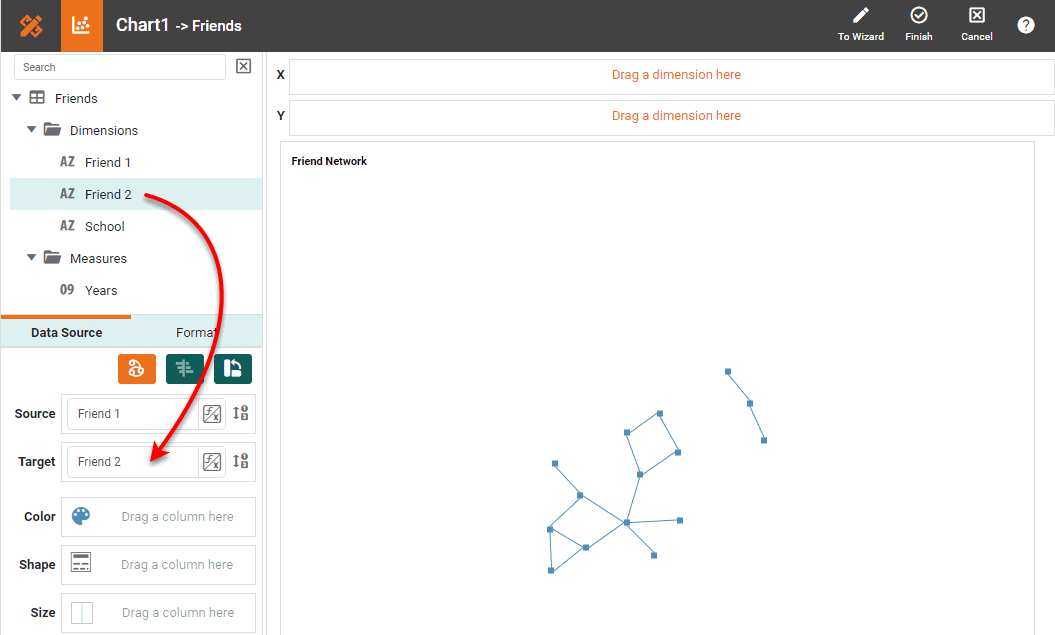Clear the search using the X icon
This screenshot has width=1055, height=635.
[x=243, y=66]
